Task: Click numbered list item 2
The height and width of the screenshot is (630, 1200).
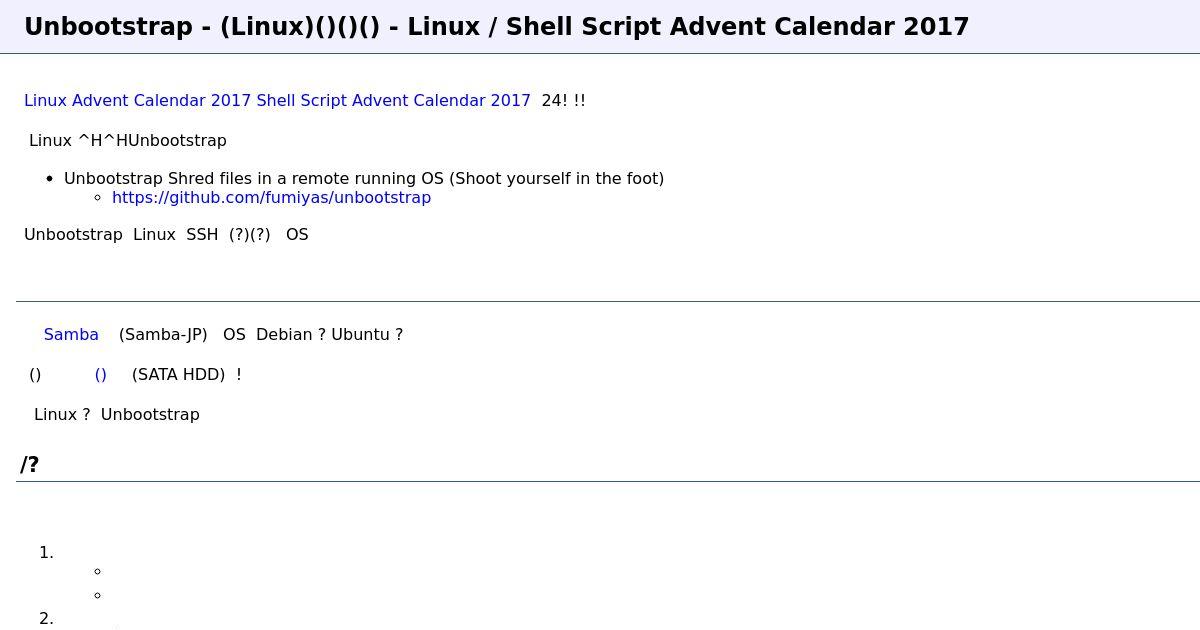Action: (x=46, y=619)
